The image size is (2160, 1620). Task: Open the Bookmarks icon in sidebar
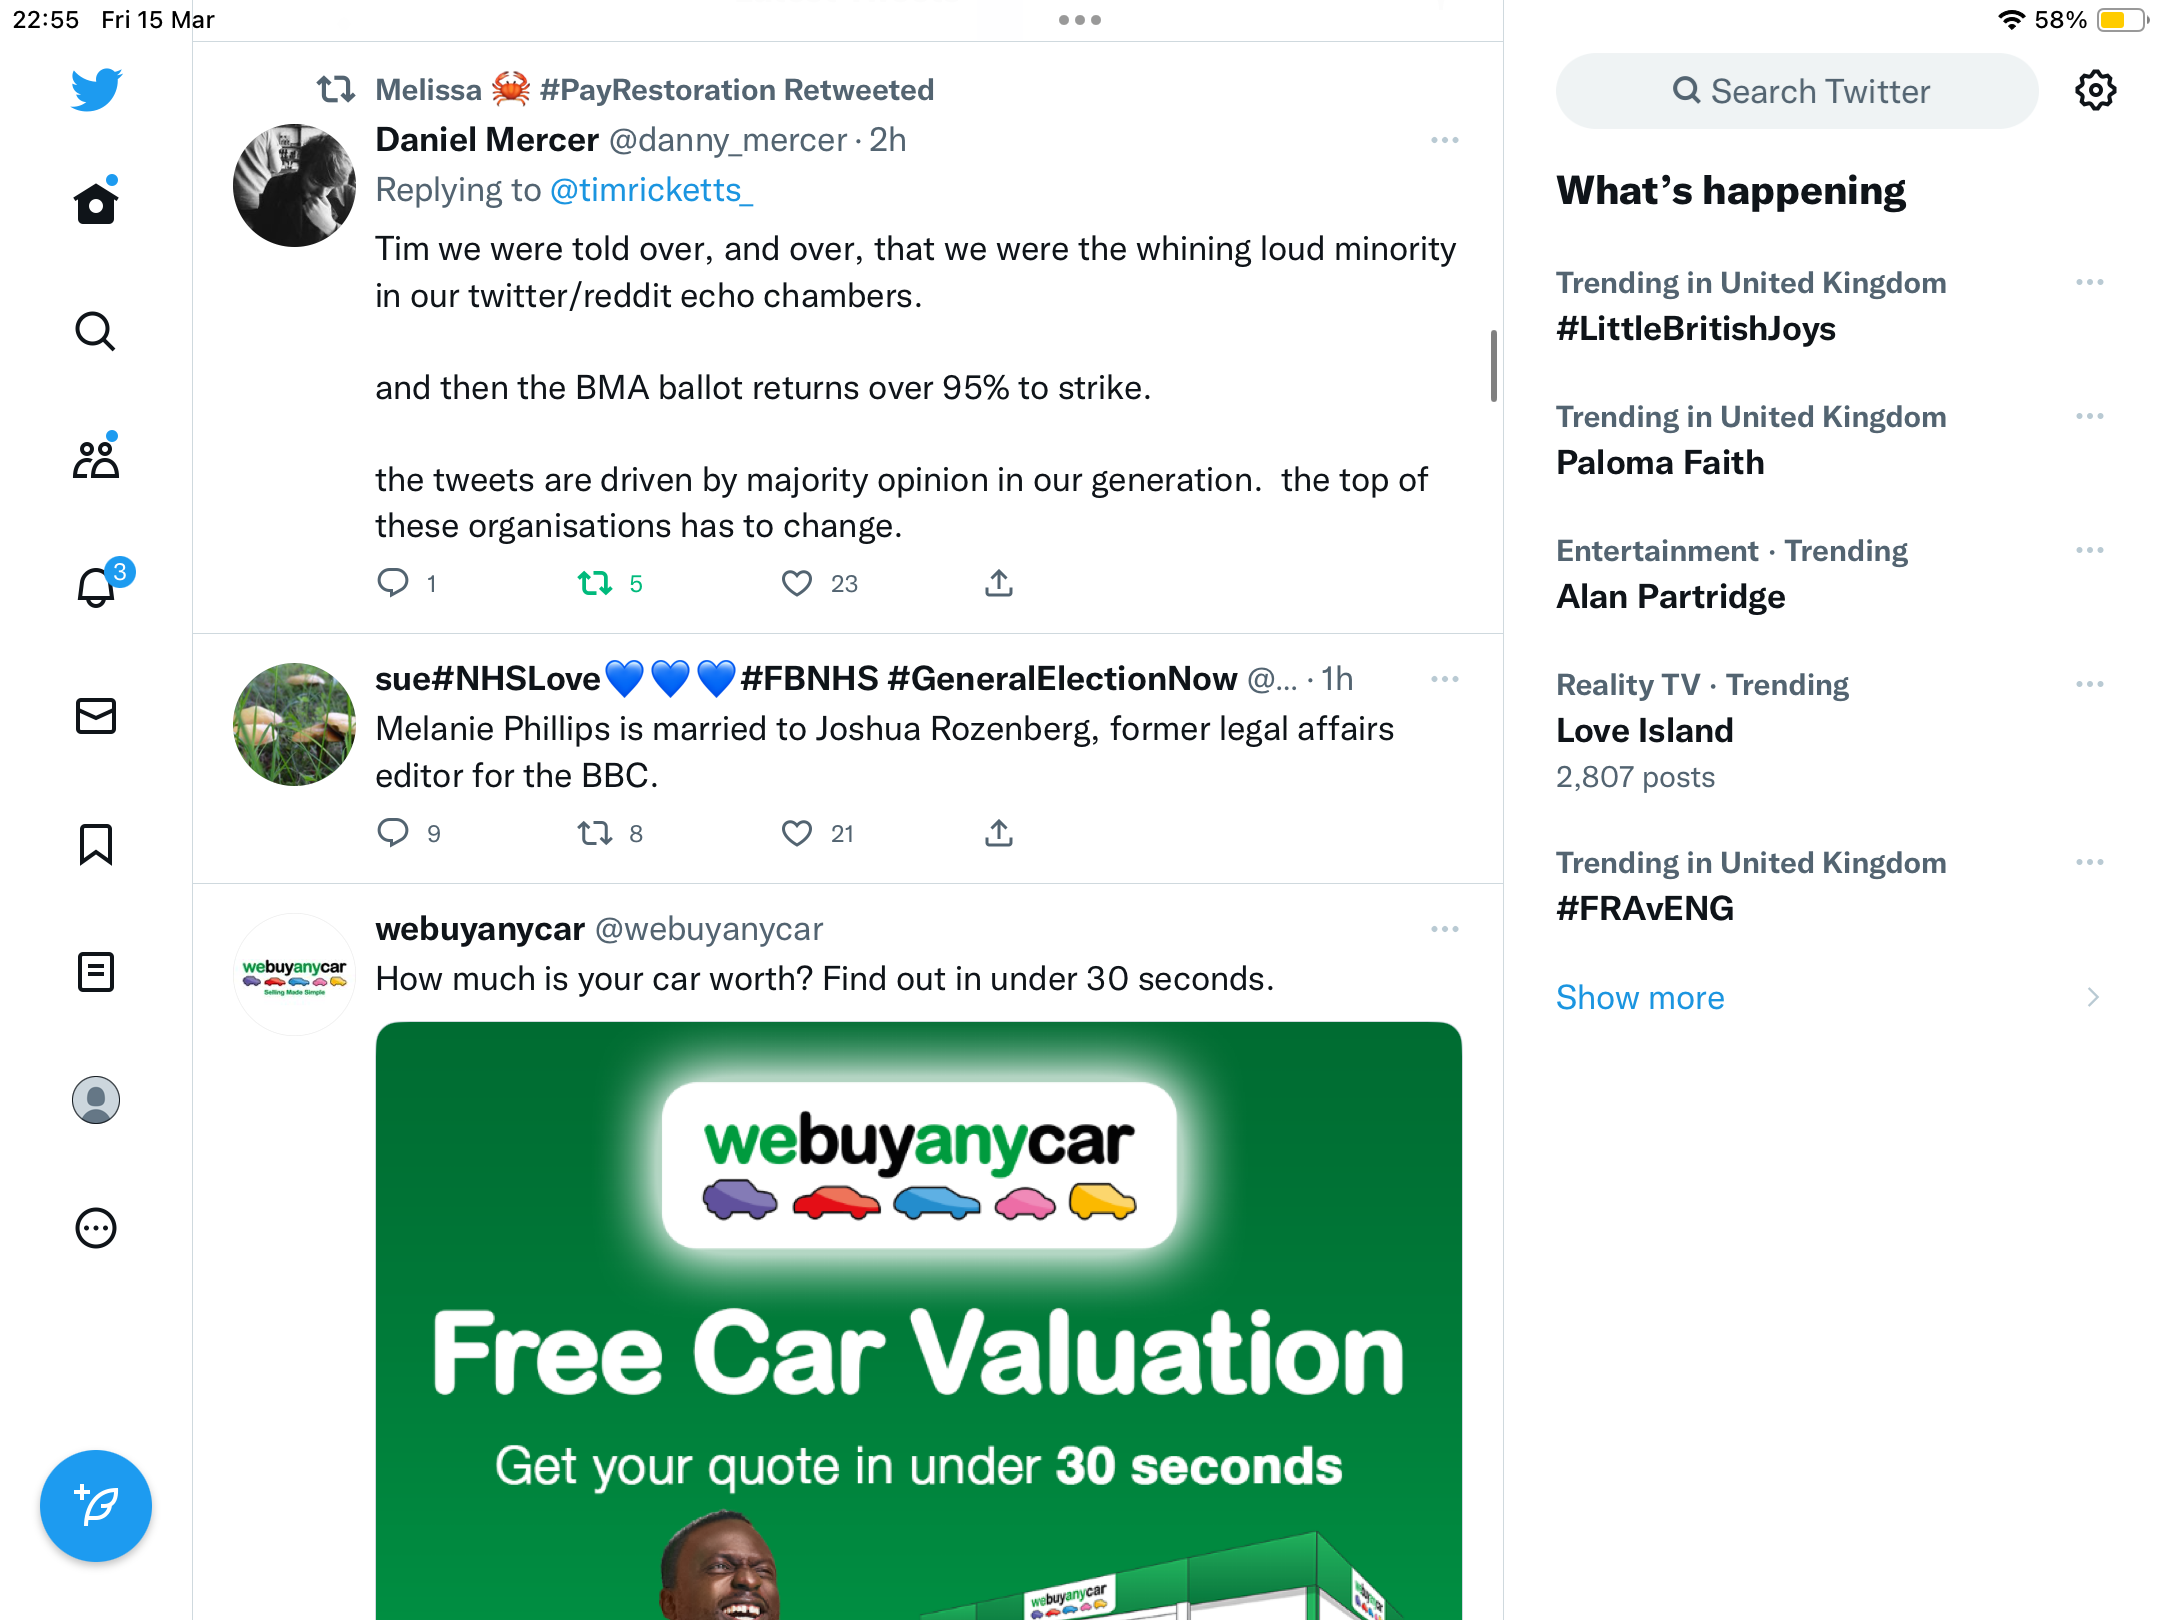tap(96, 844)
